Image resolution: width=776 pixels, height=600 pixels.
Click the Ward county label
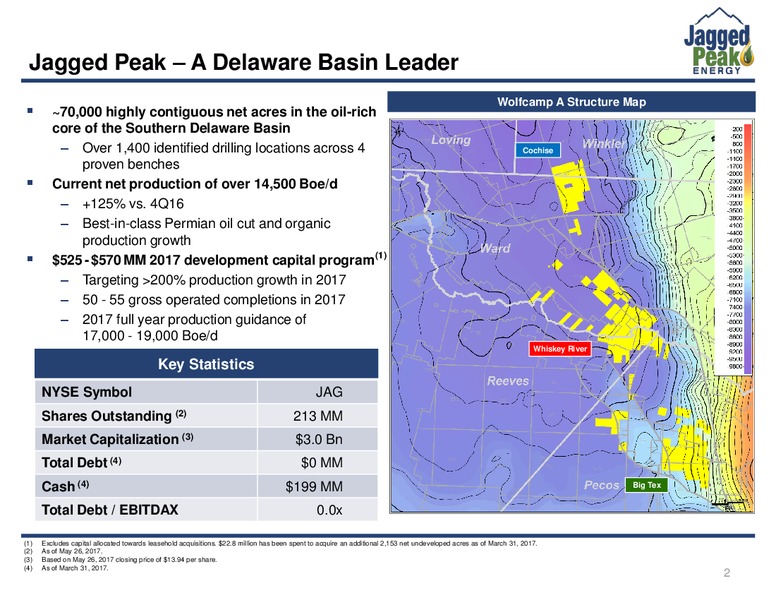pos(495,248)
